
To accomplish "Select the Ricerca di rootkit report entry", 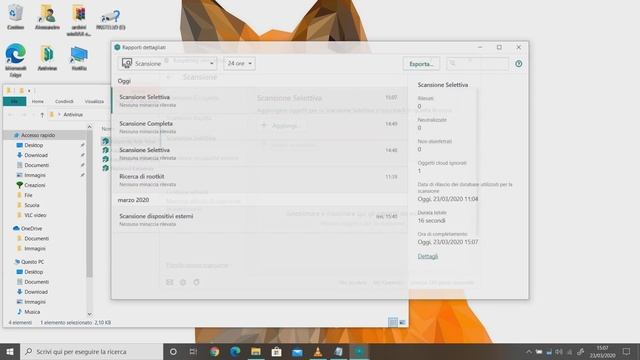I will [260, 180].
